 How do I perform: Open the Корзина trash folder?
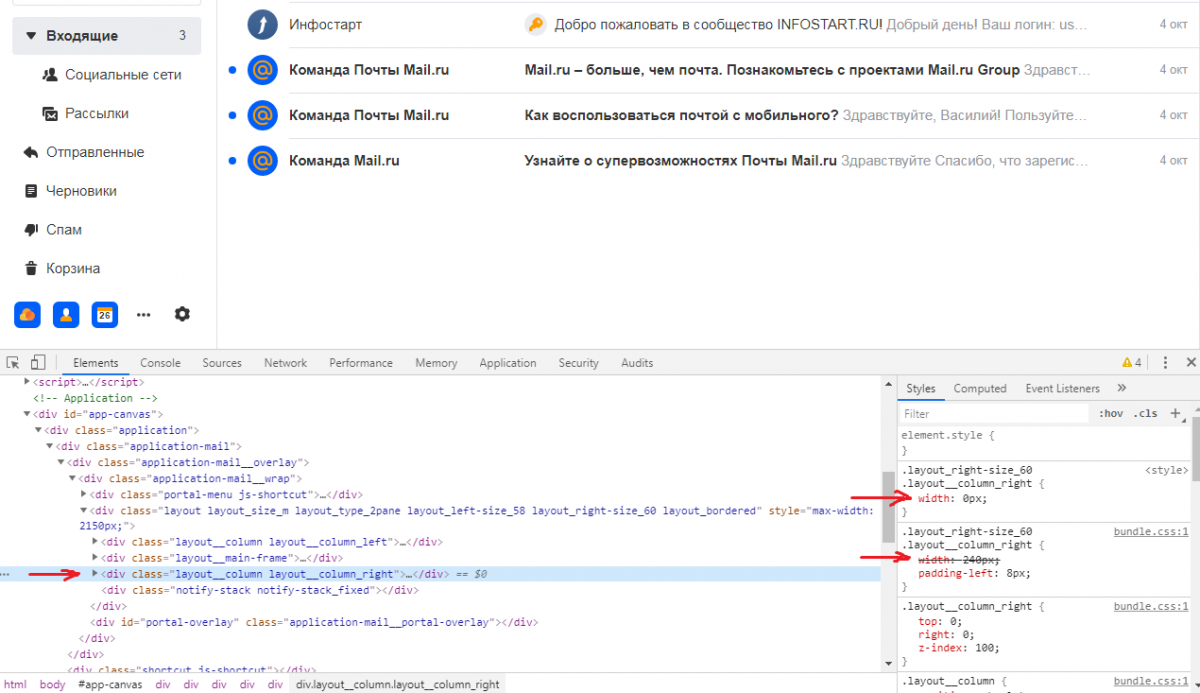click(x=73, y=269)
